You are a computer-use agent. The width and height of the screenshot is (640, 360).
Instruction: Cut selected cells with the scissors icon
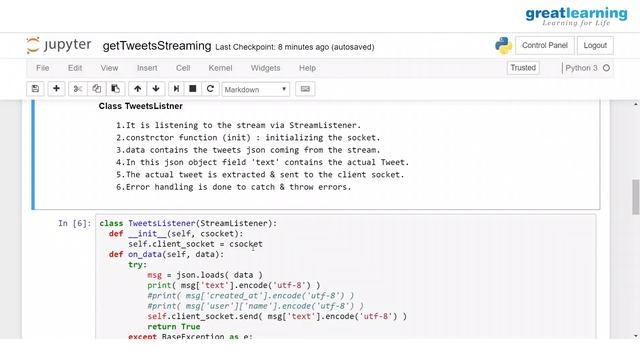click(x=78, y=89)
